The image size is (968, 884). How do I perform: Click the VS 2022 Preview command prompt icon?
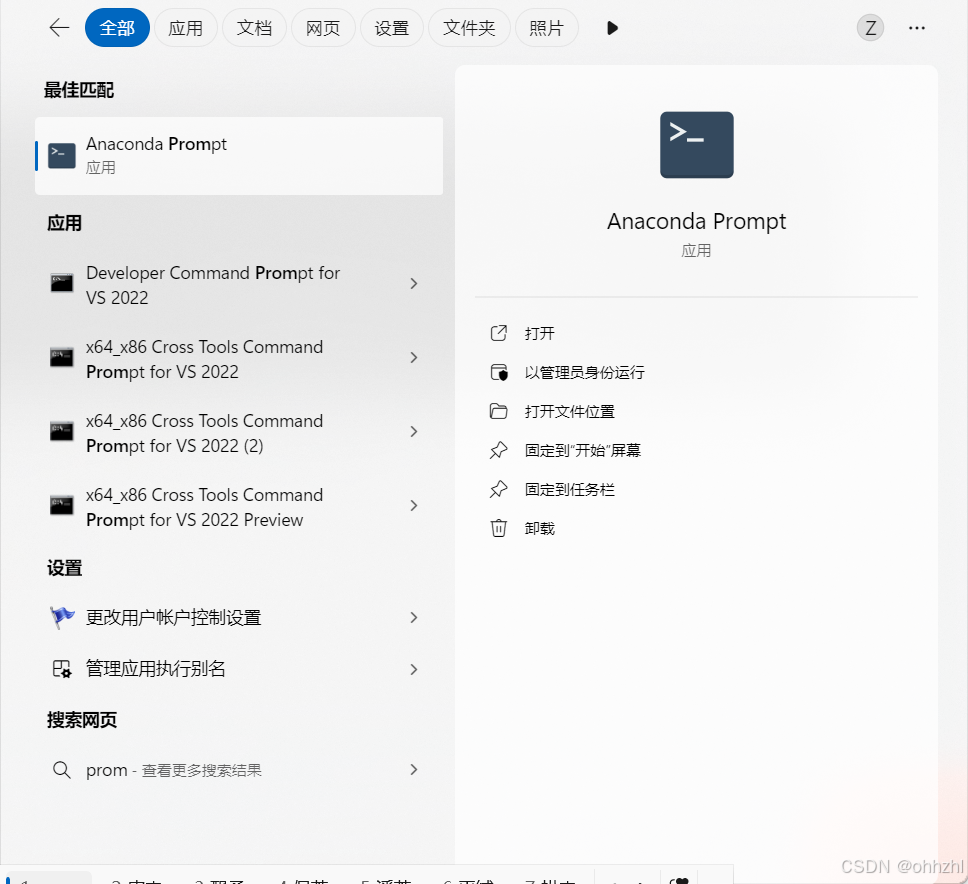[x=62, y=506]
